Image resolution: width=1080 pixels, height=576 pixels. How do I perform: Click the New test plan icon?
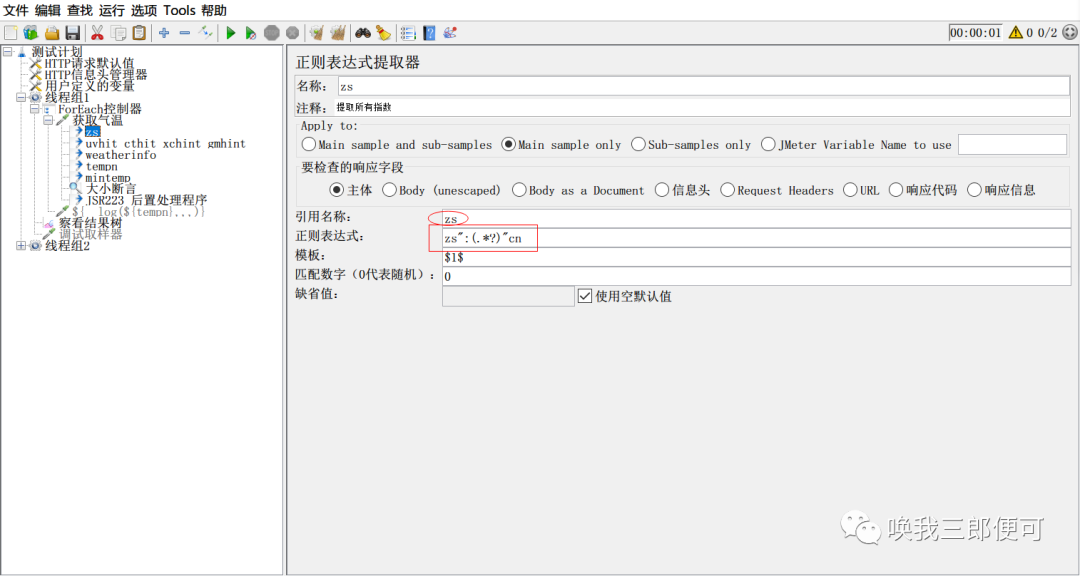coord(10,32)
